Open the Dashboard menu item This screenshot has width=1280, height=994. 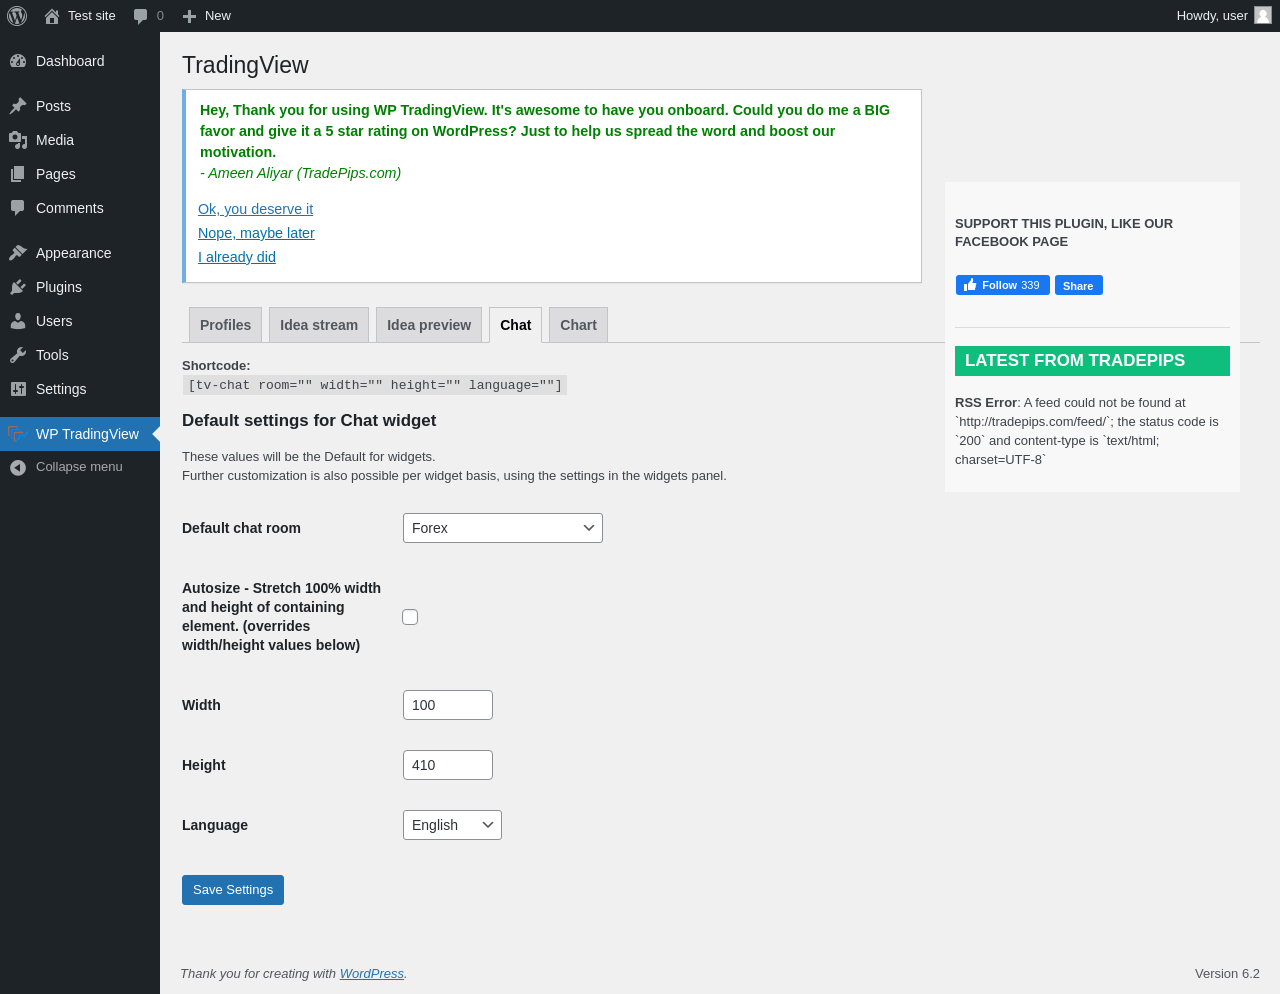[80, 61]
